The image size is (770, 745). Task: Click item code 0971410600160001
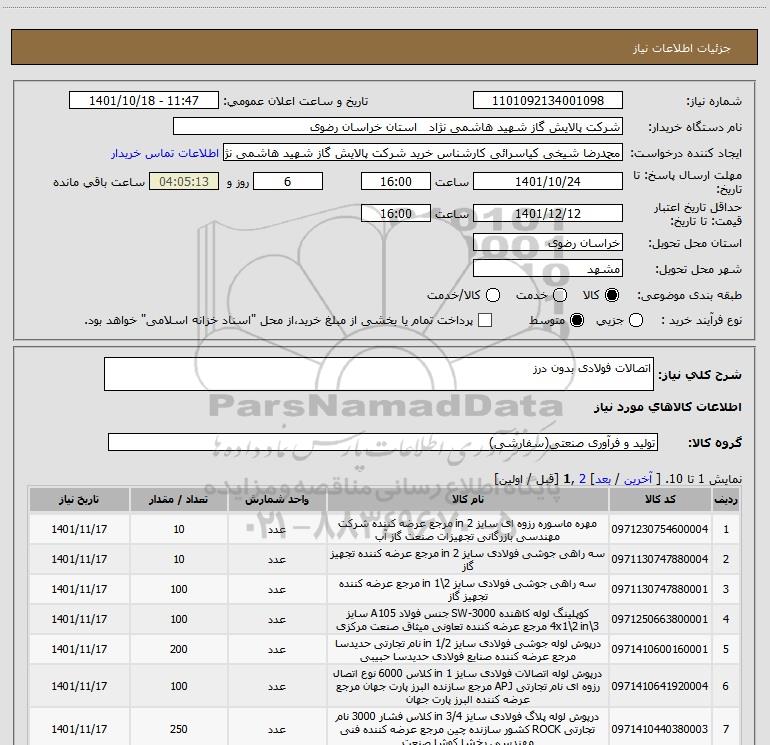tap(660, 649)
